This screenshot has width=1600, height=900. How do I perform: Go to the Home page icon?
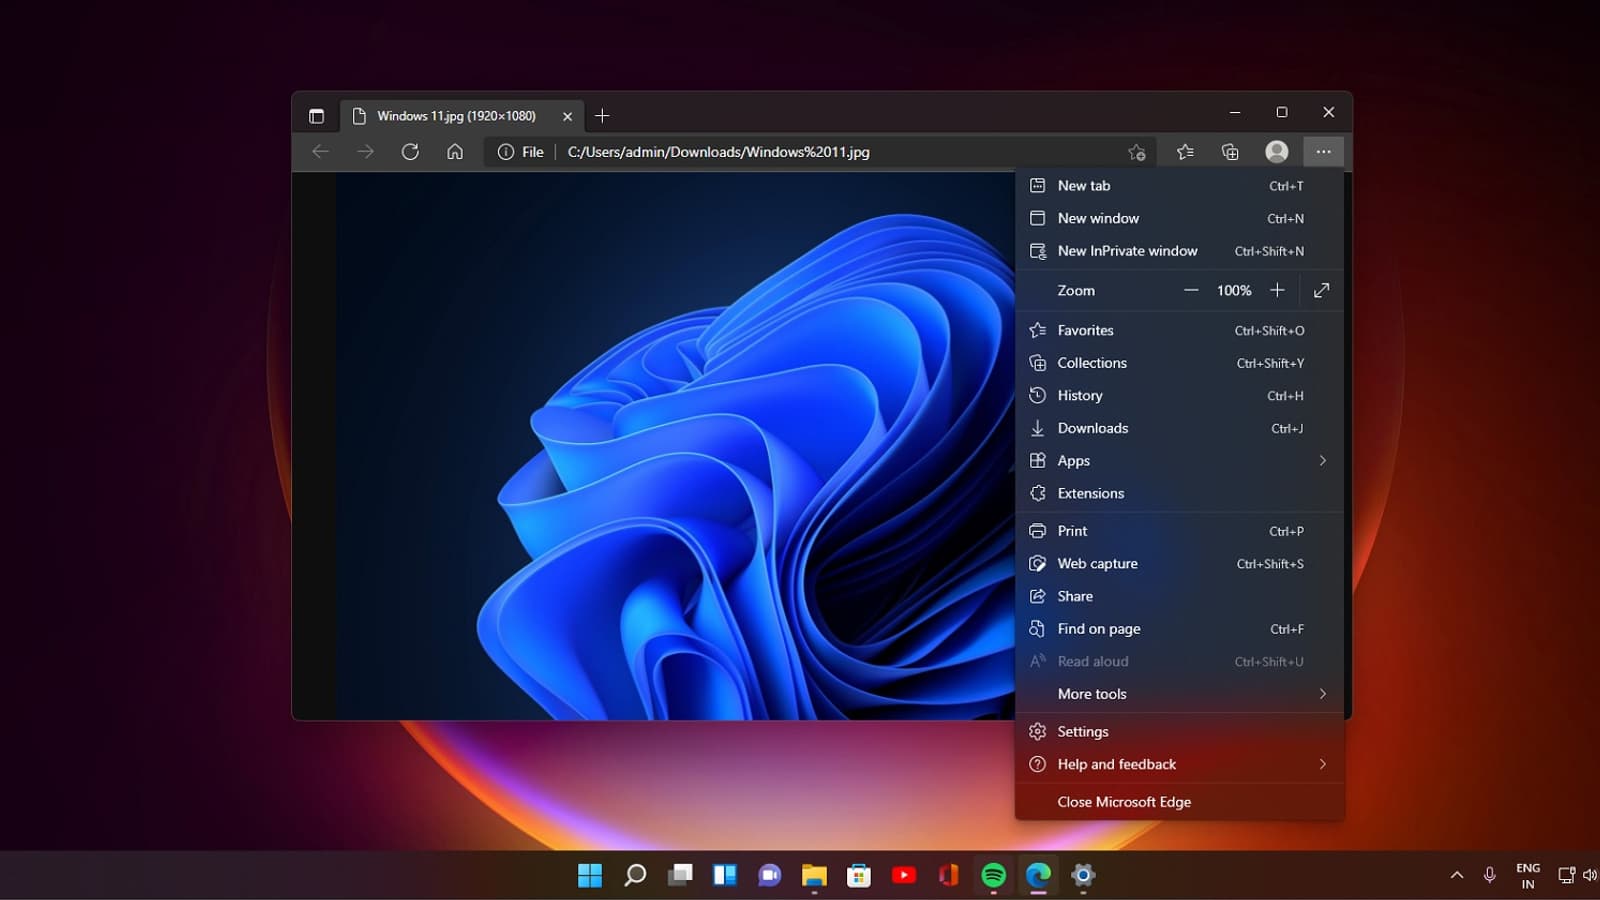pyautogui.click(x=455, y=152)
